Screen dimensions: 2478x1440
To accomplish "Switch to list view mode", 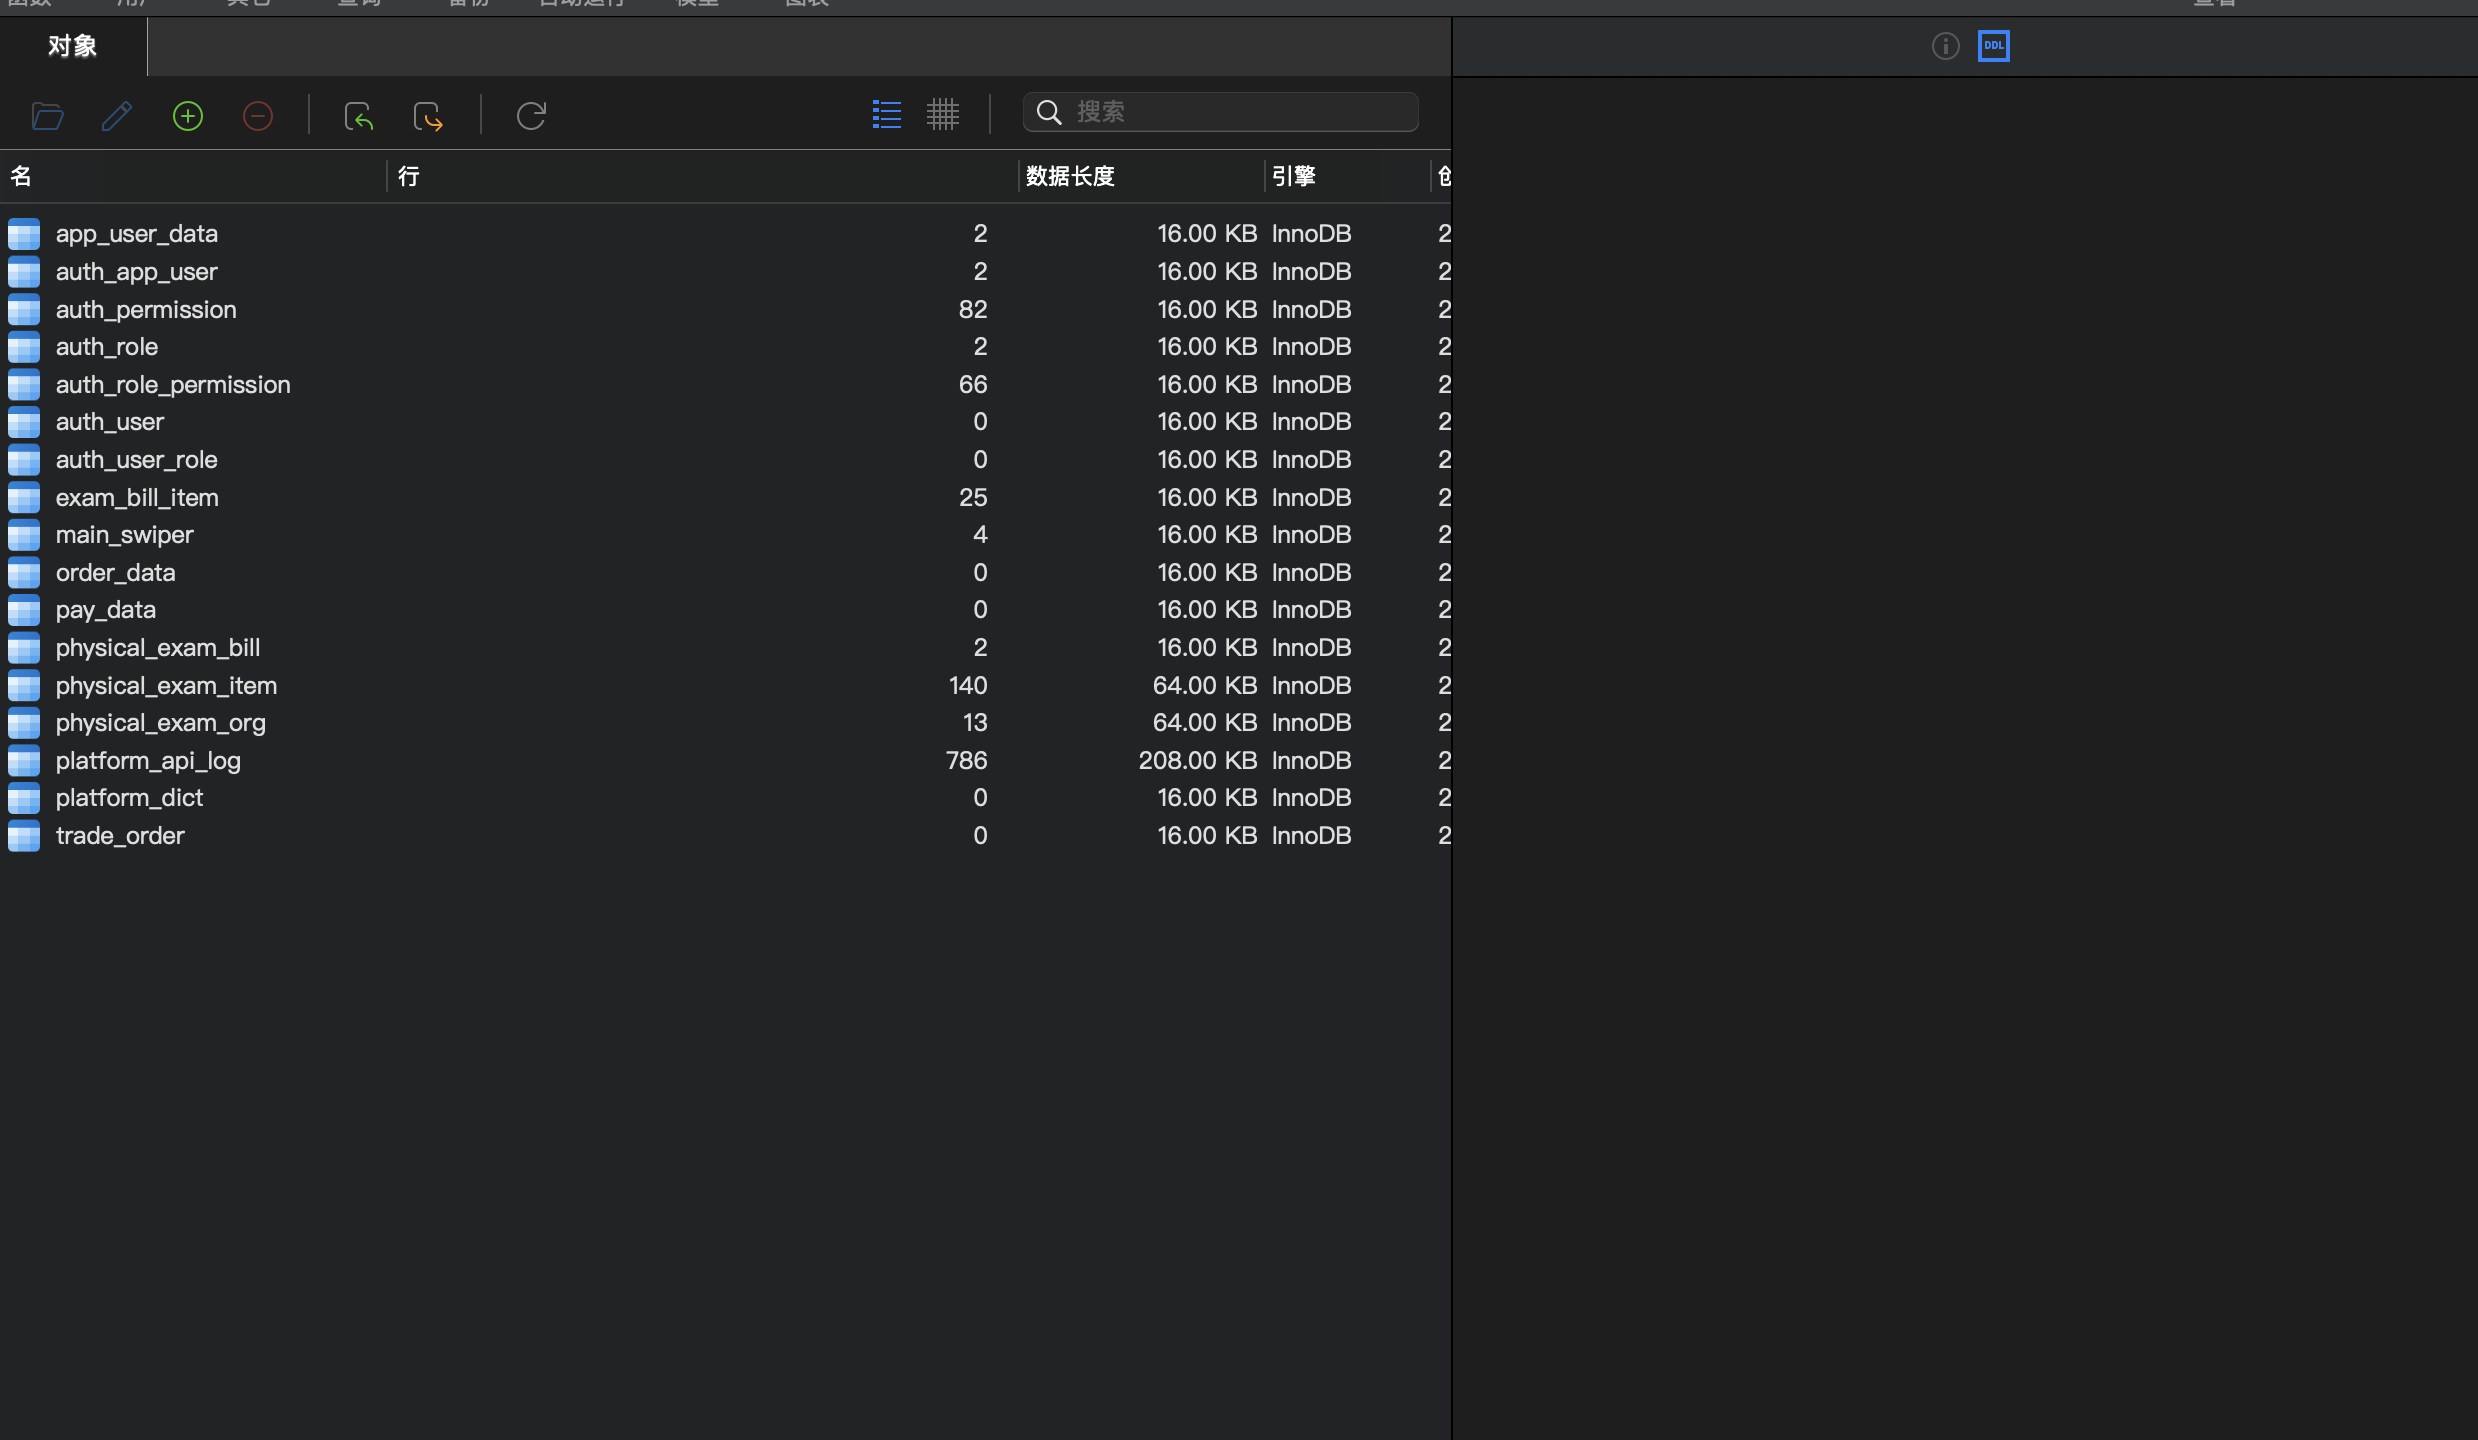I will coord(886,114).
